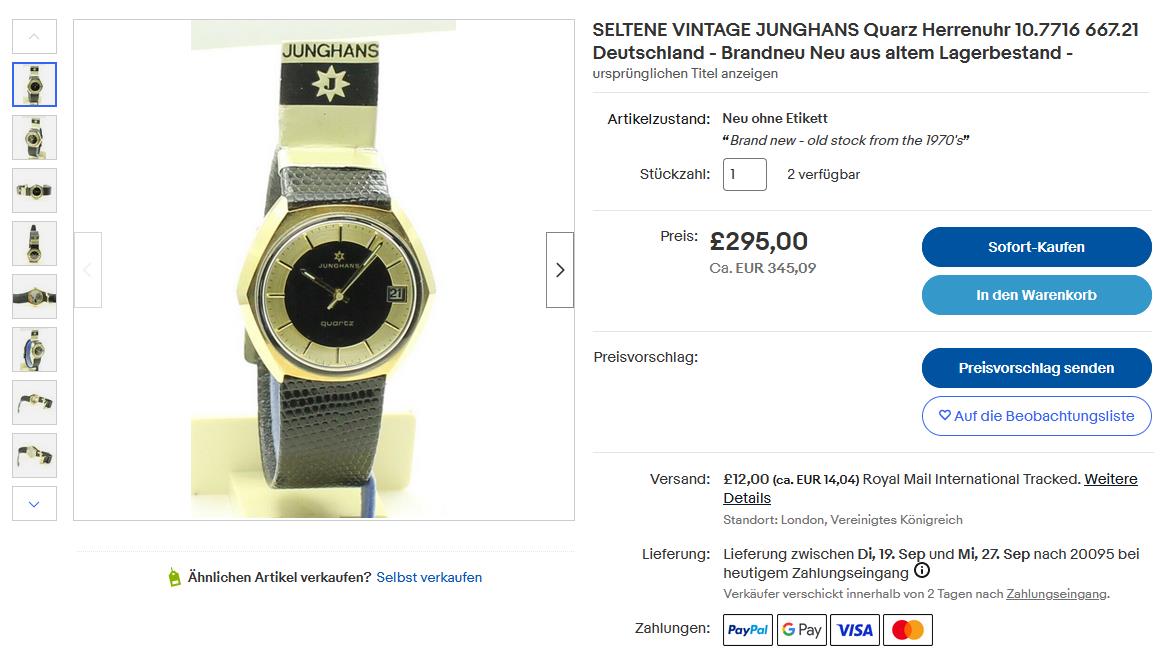1169x662 pixels.
Task: Click the delivery info circle icon
Action: 922,572
